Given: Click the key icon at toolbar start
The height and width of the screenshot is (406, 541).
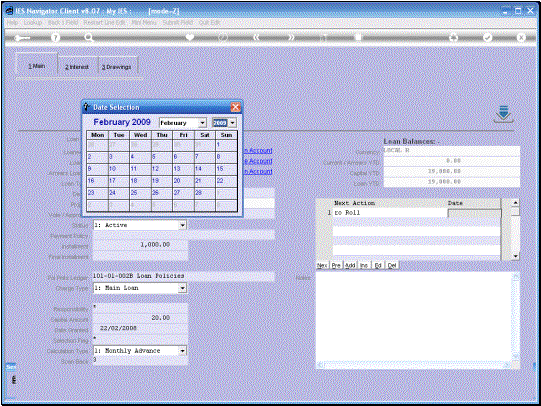Looking at the screenshot, I should pos(22,37).
